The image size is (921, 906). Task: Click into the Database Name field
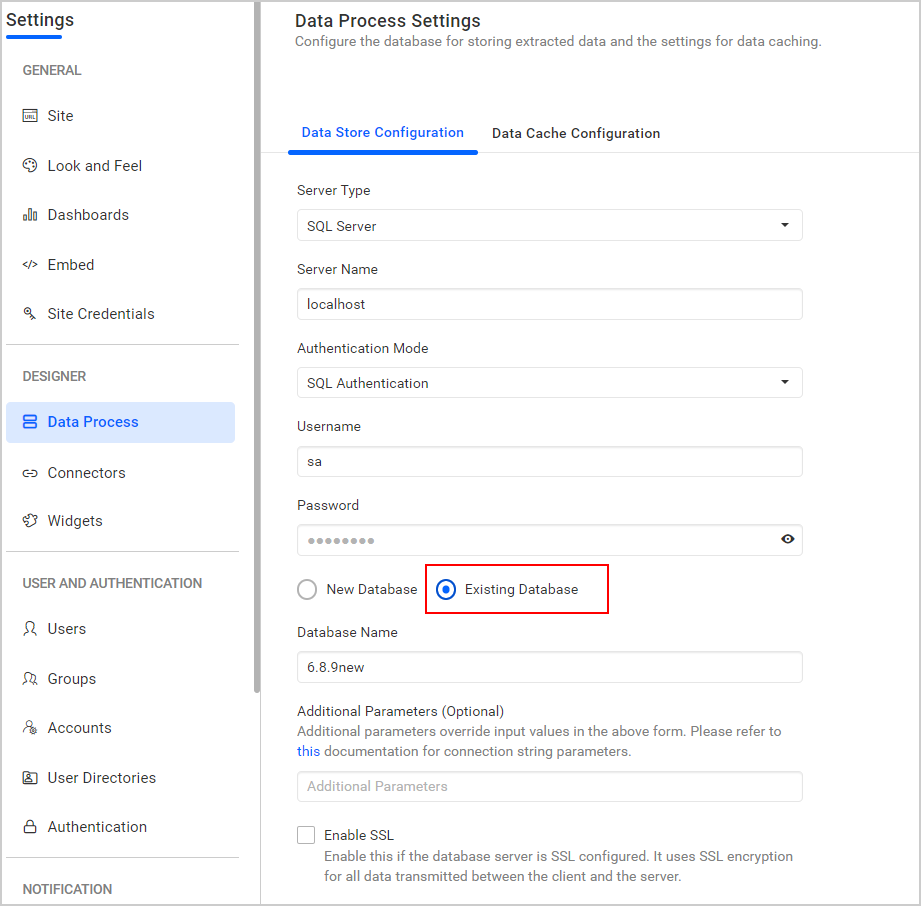(549, 667)
